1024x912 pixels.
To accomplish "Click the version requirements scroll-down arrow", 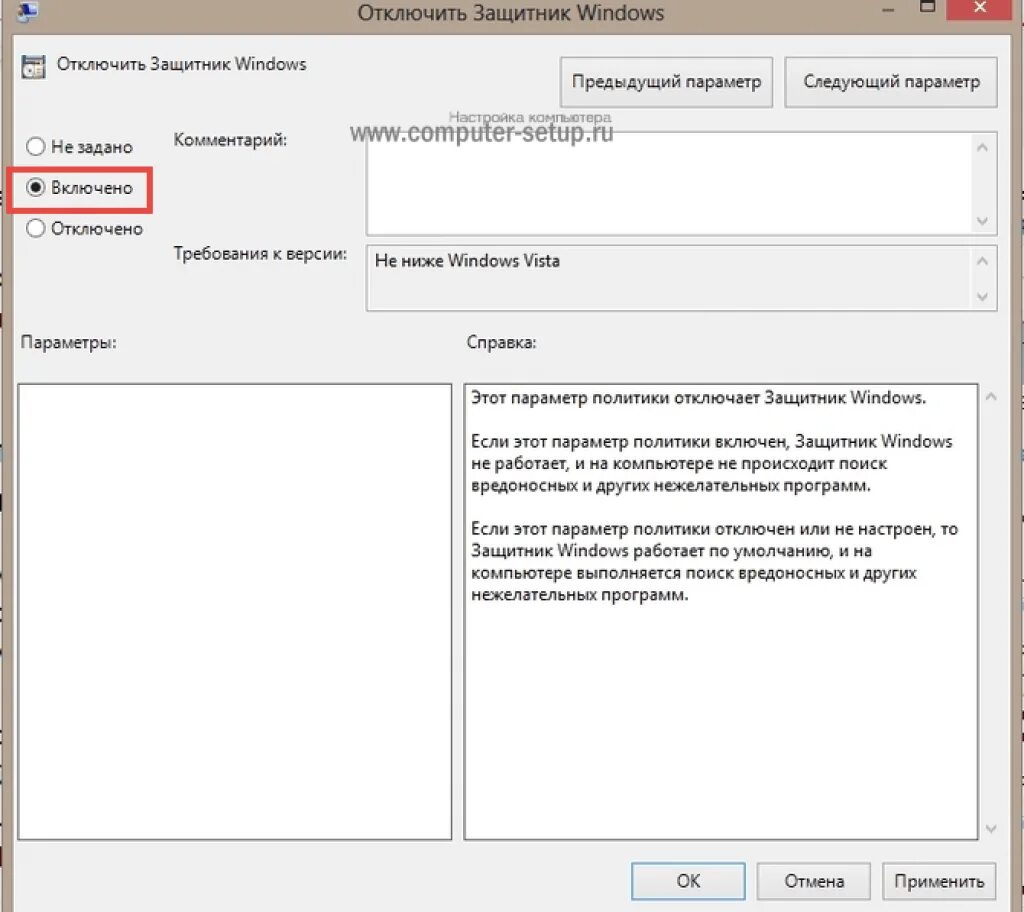I will pyautogui.click(x=982, y=297).
